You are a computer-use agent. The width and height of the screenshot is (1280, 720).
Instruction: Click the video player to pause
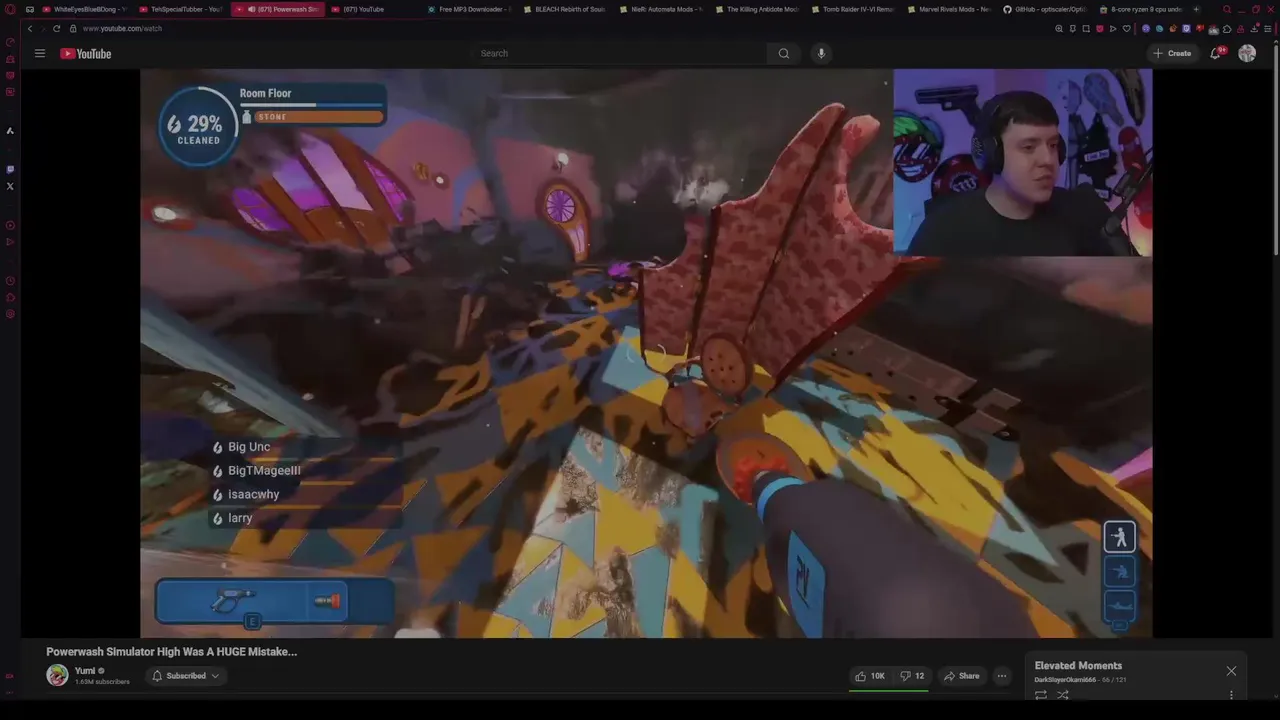tap(646, 353)
